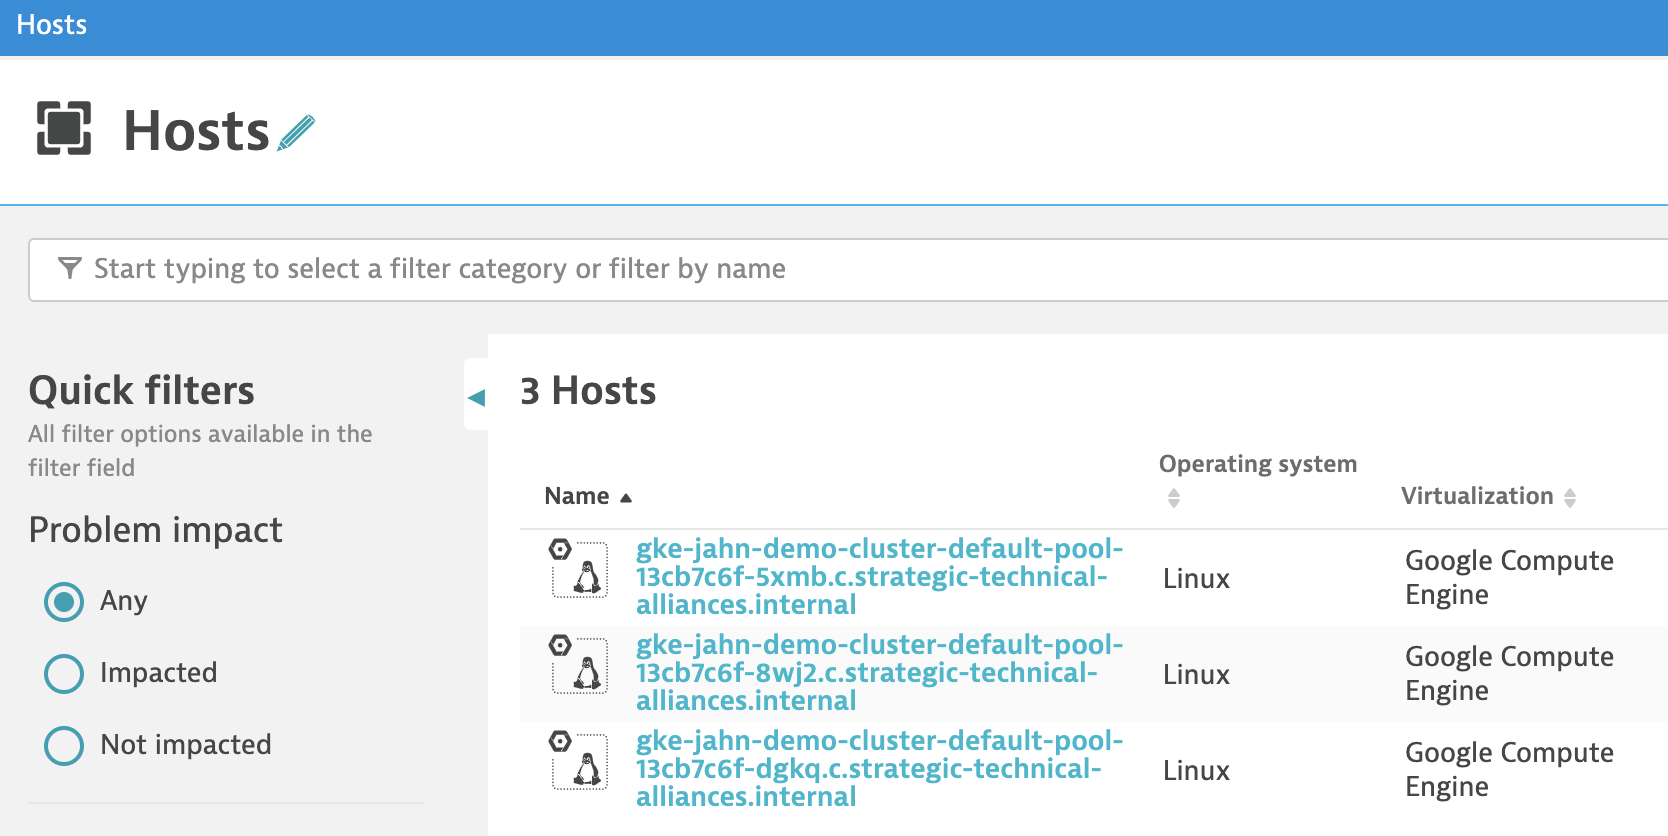Click the funnel filter icon
This screenshot has height=836, width=1668.
(x=69, y=268)
